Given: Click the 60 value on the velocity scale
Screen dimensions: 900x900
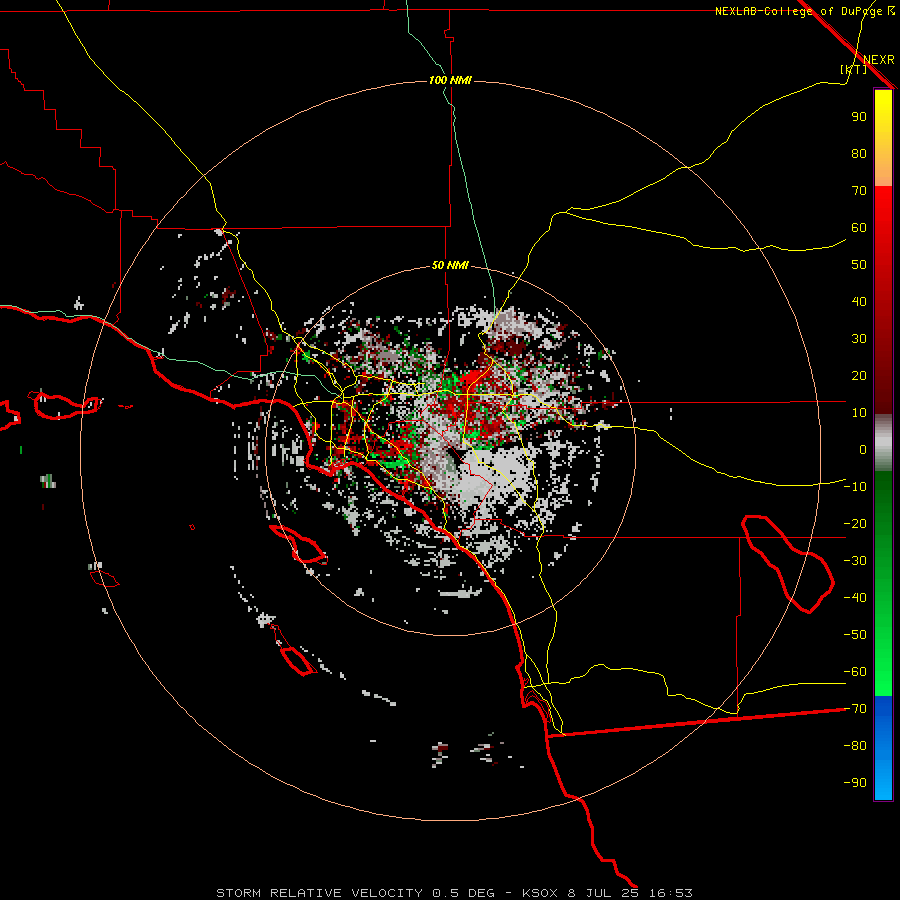Looking at the screenshot, I should [859, 227].
